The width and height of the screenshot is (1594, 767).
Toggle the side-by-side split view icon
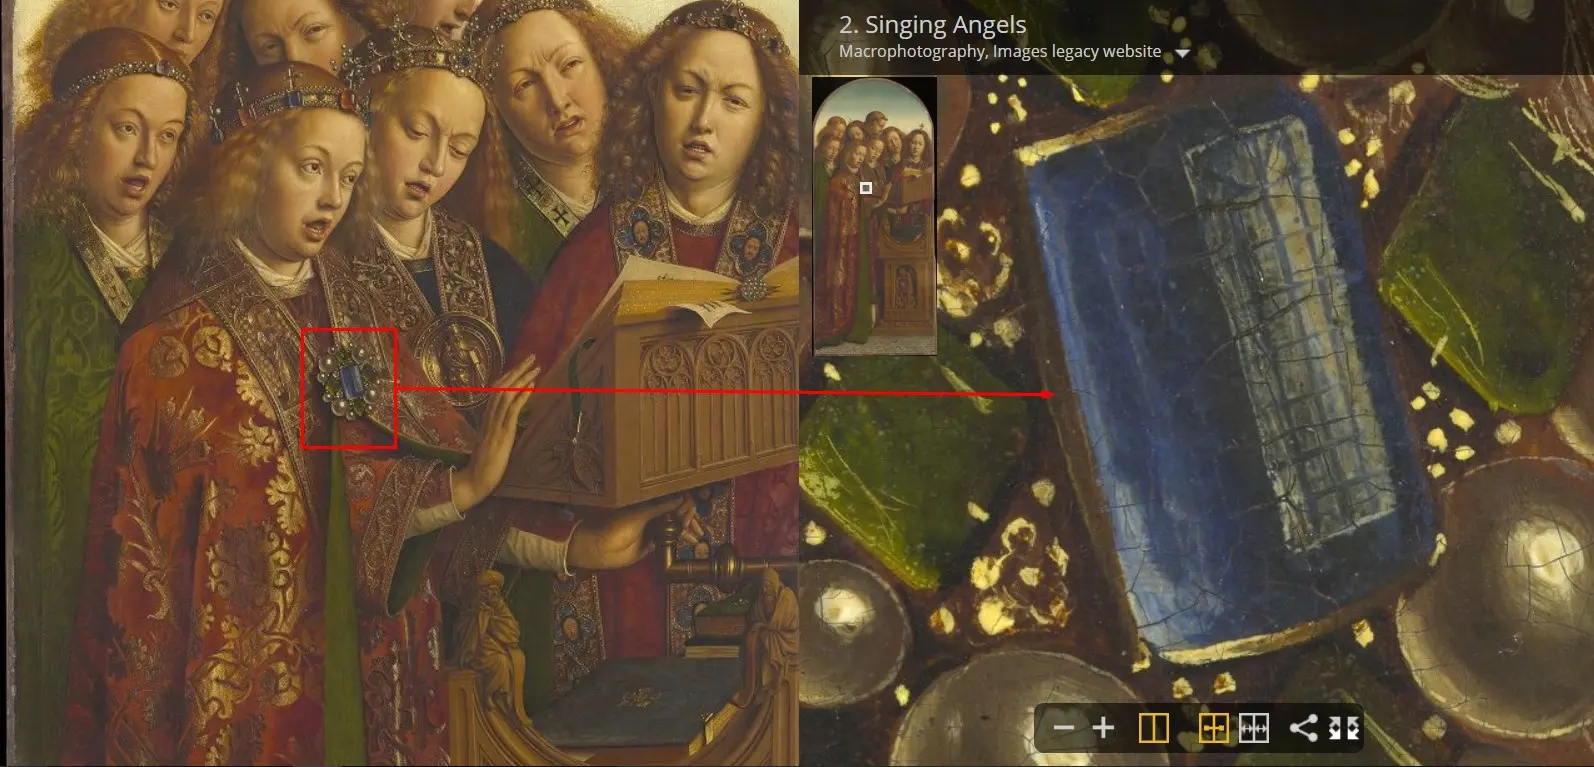1153,728
